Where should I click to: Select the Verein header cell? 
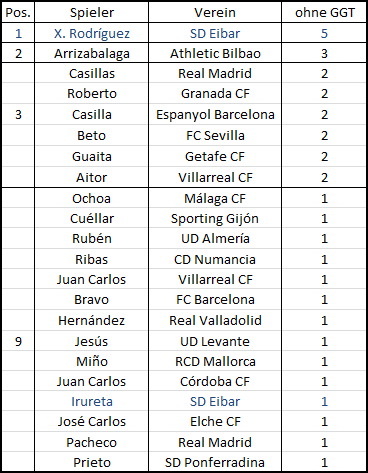pos(215,13)
